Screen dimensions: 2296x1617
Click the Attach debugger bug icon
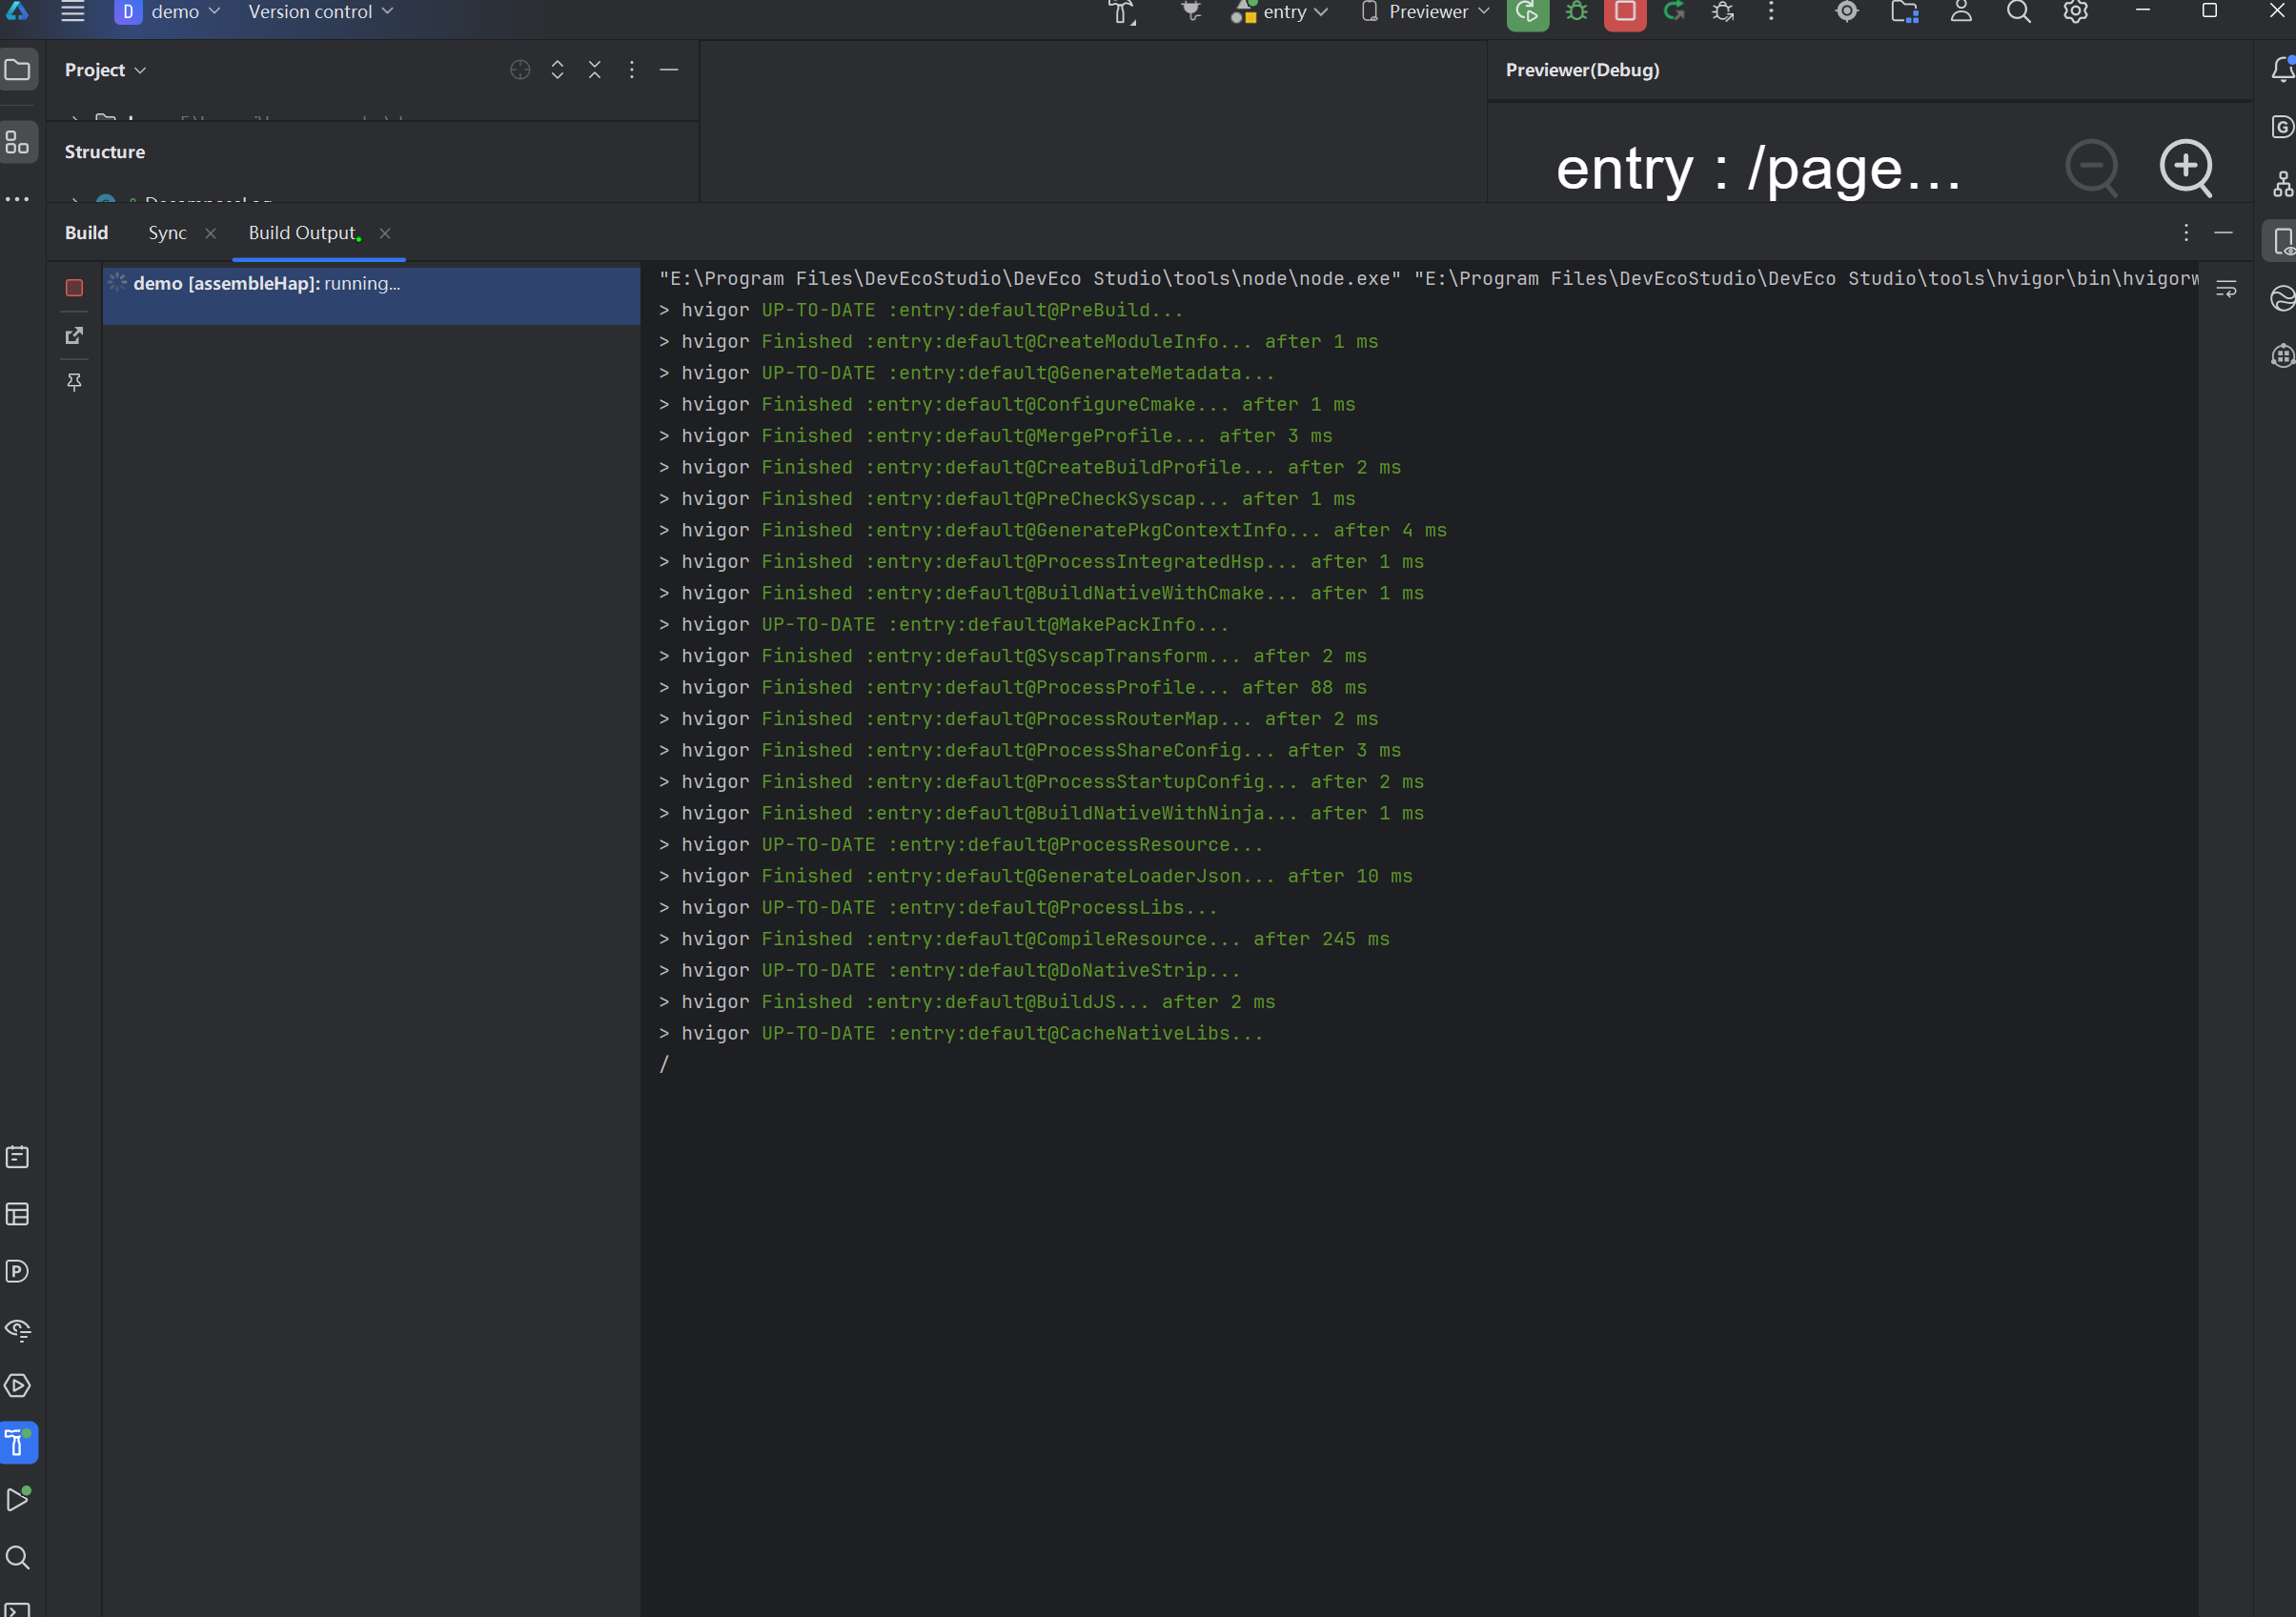click(1722, 12)
